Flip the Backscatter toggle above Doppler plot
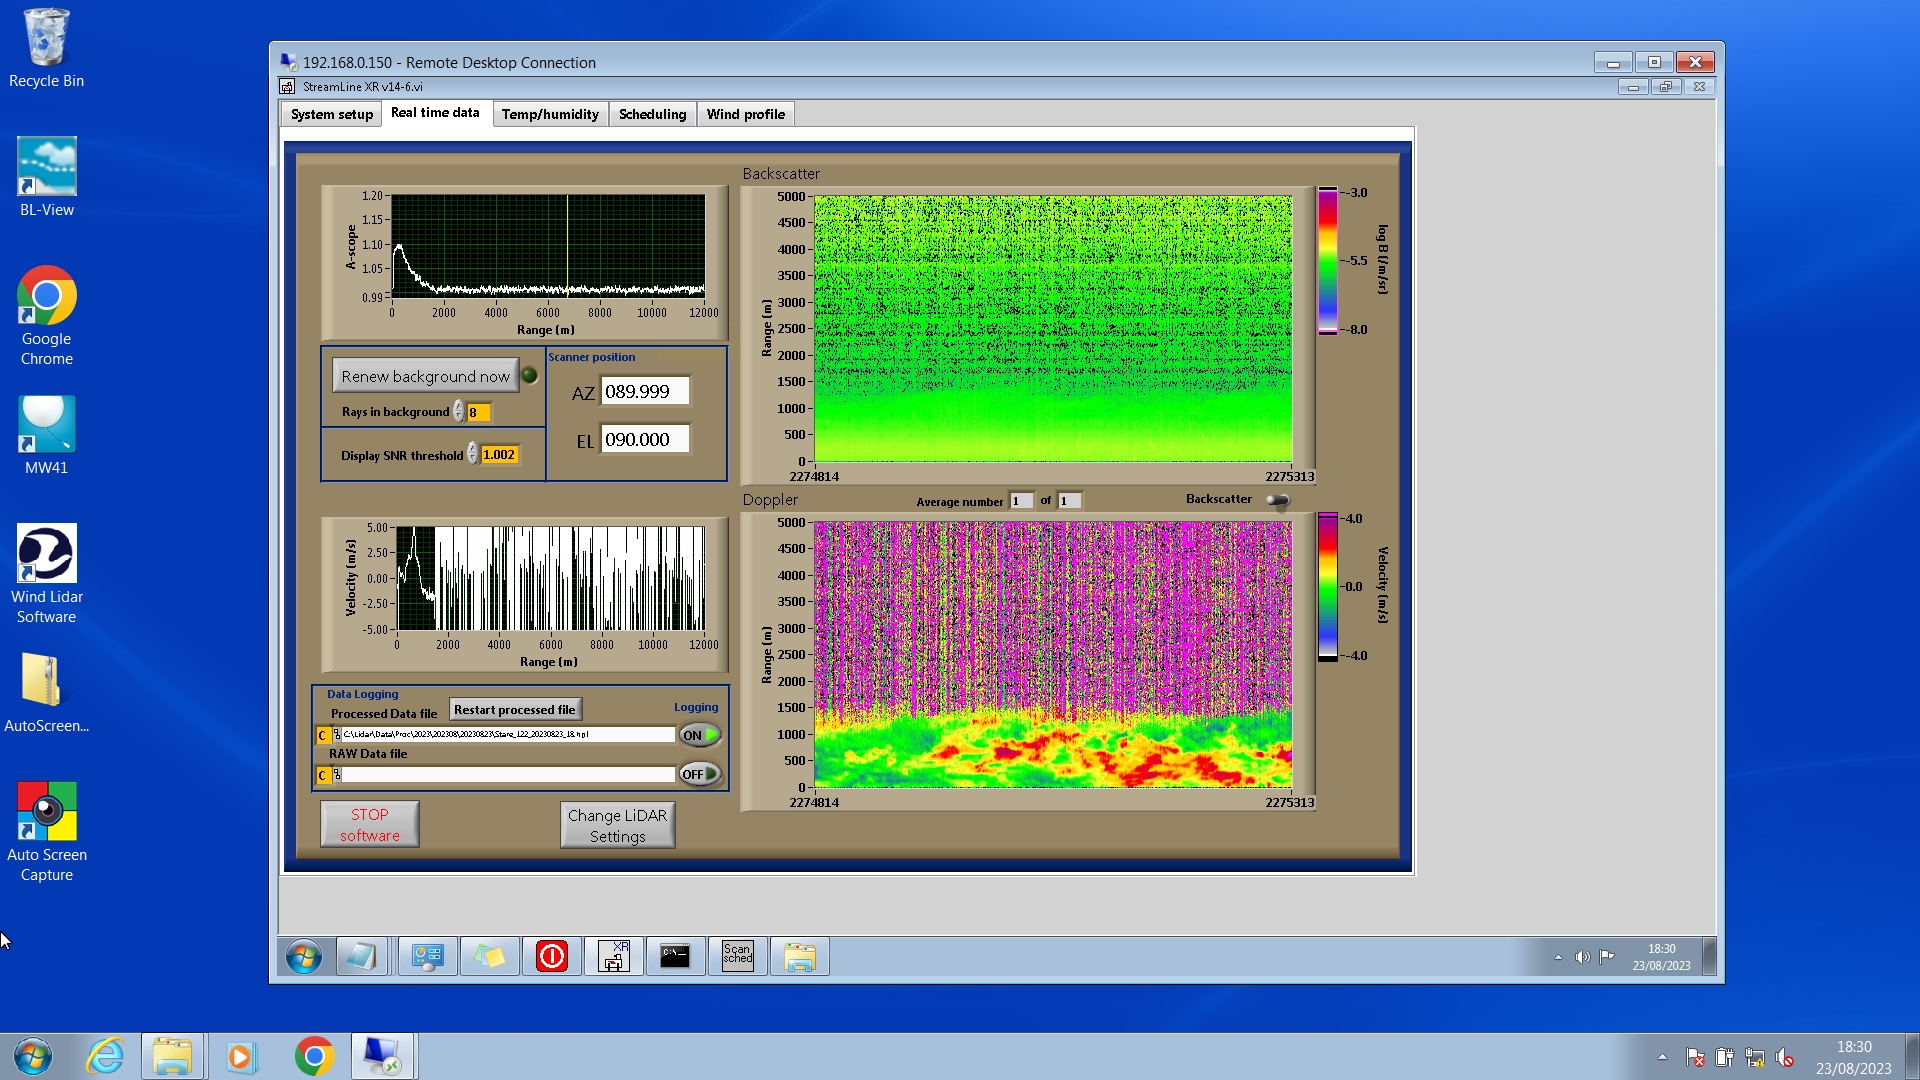The width and height of the screenshot is (1920, 1080). coord(1278,500)
